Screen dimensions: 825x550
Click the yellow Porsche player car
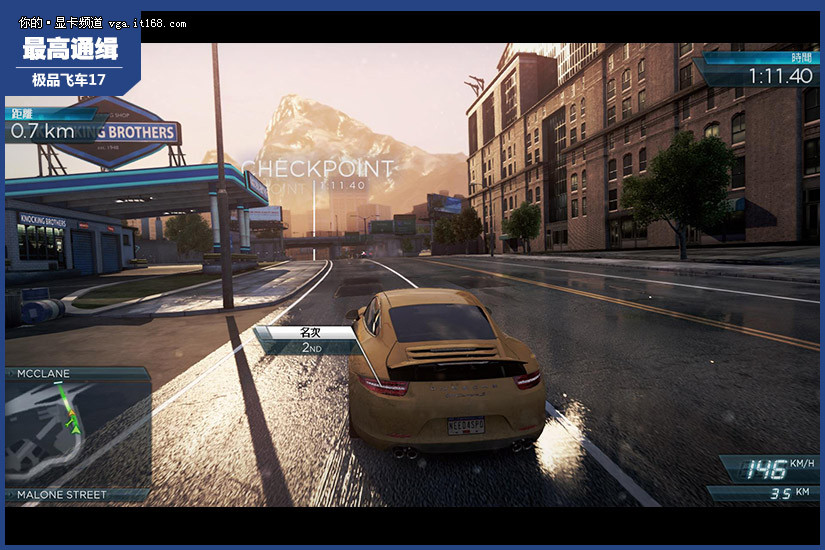446,371
